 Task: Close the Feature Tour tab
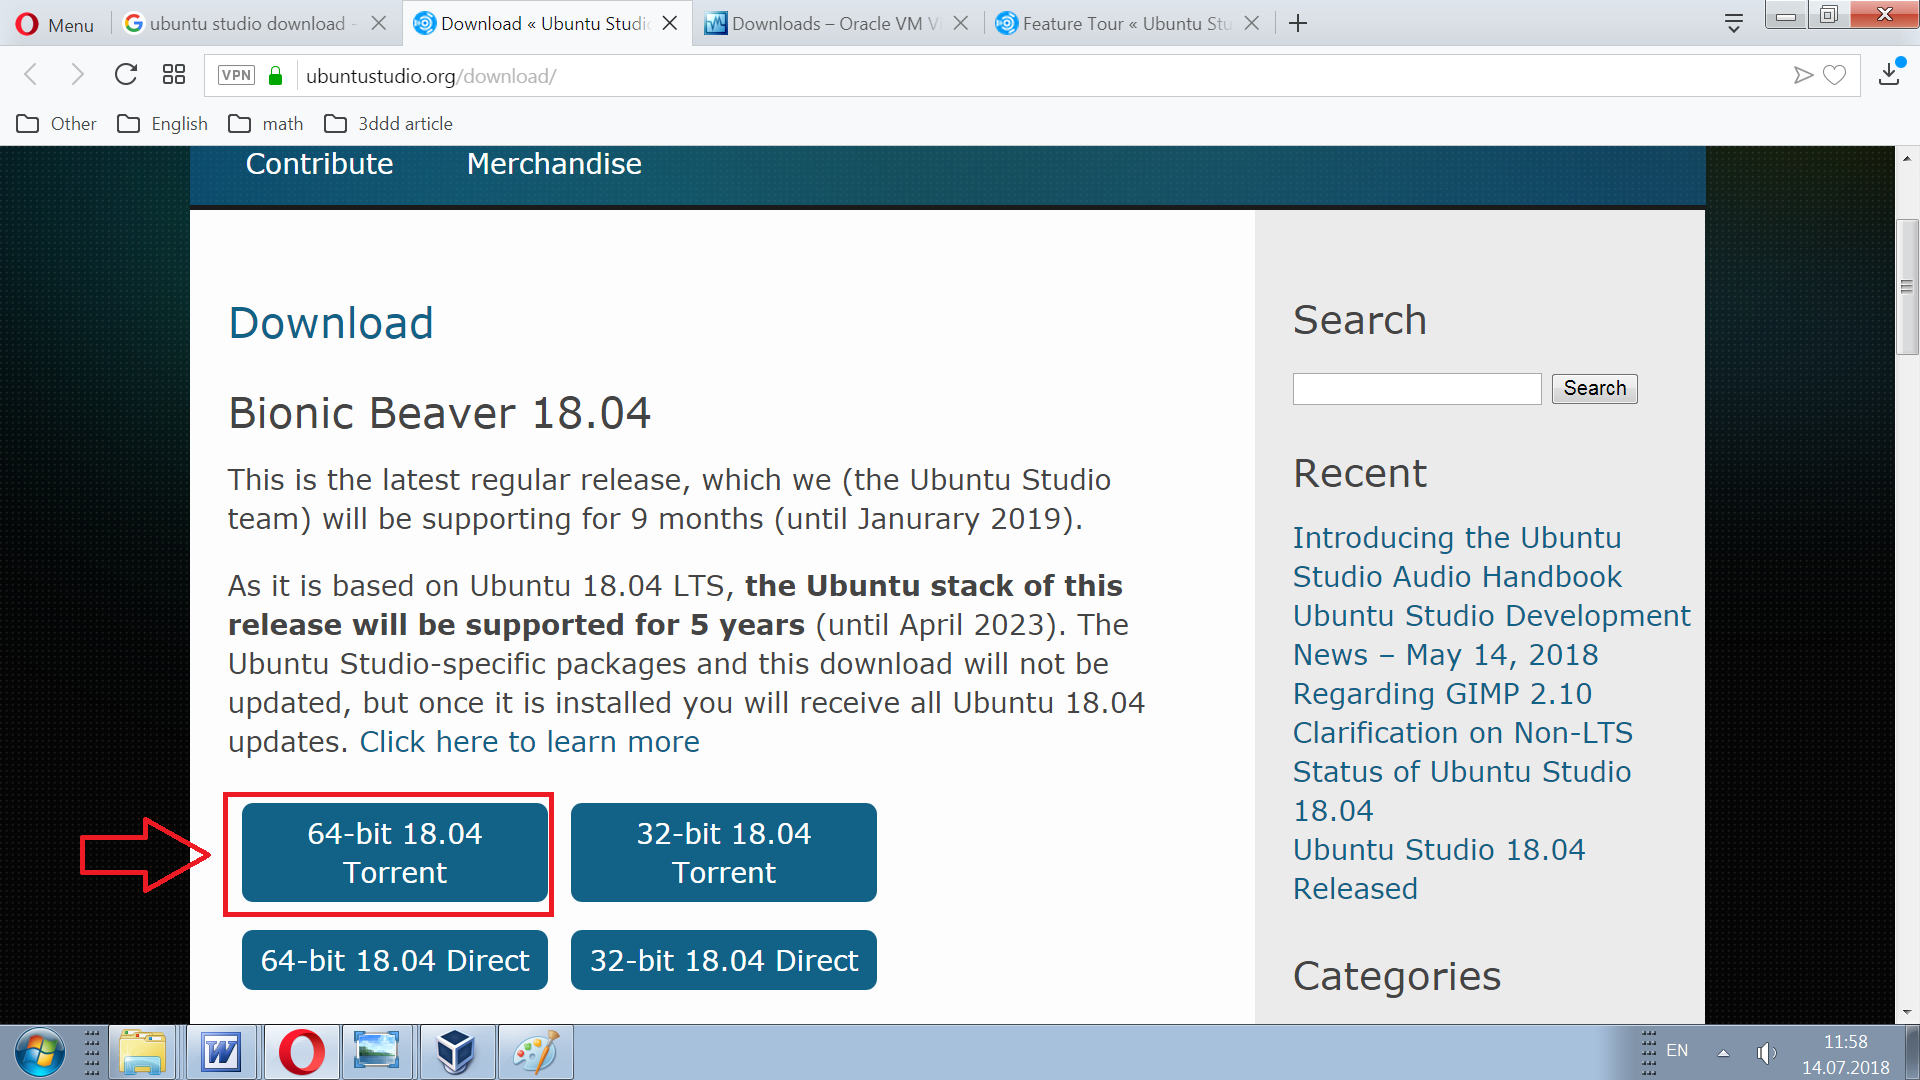1251,23
